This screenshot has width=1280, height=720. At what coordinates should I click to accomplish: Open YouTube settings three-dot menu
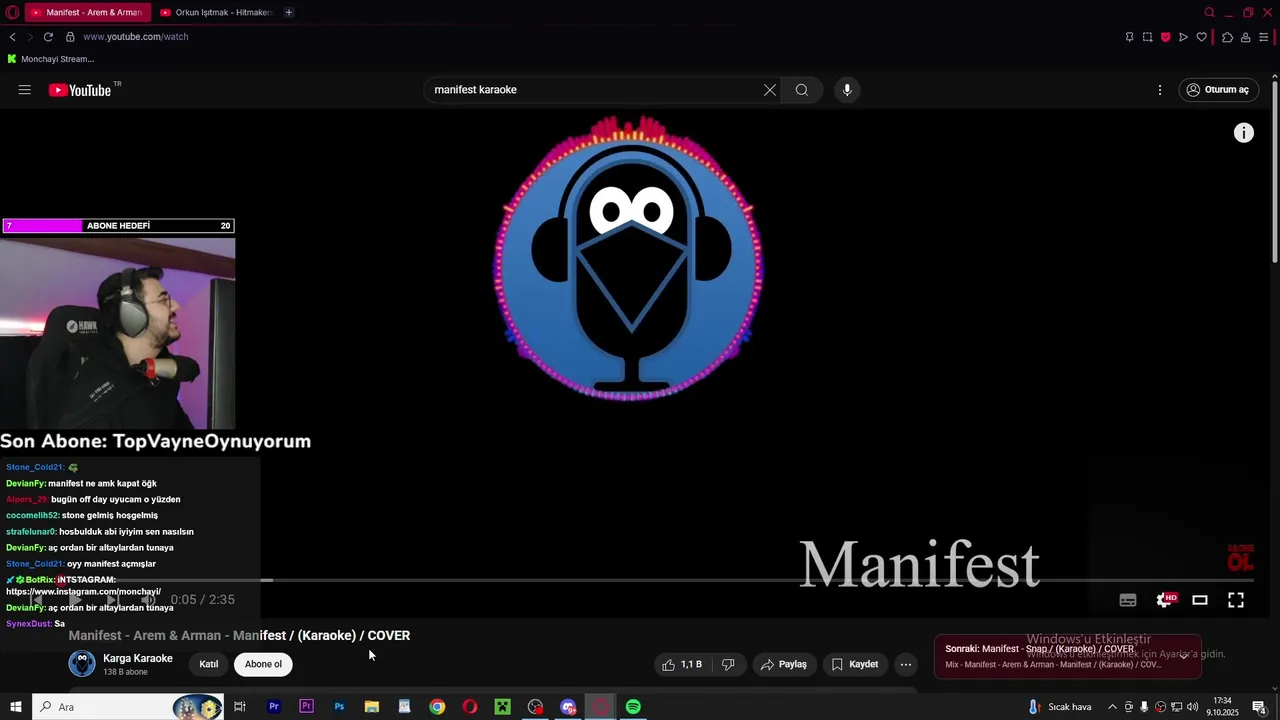pos(1160,90)
